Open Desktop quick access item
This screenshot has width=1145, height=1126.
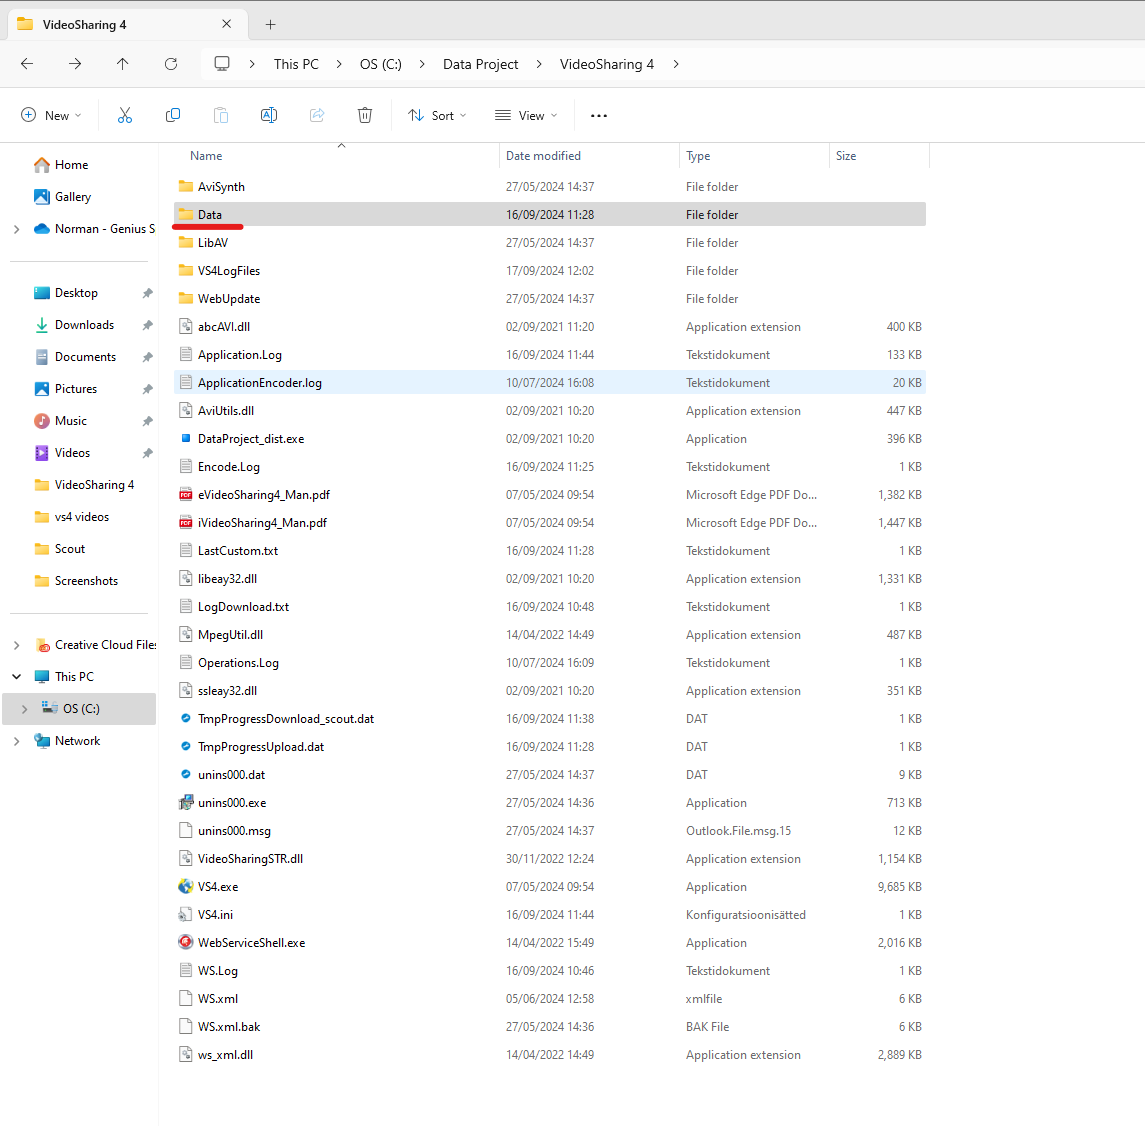(x=76, y=293)
